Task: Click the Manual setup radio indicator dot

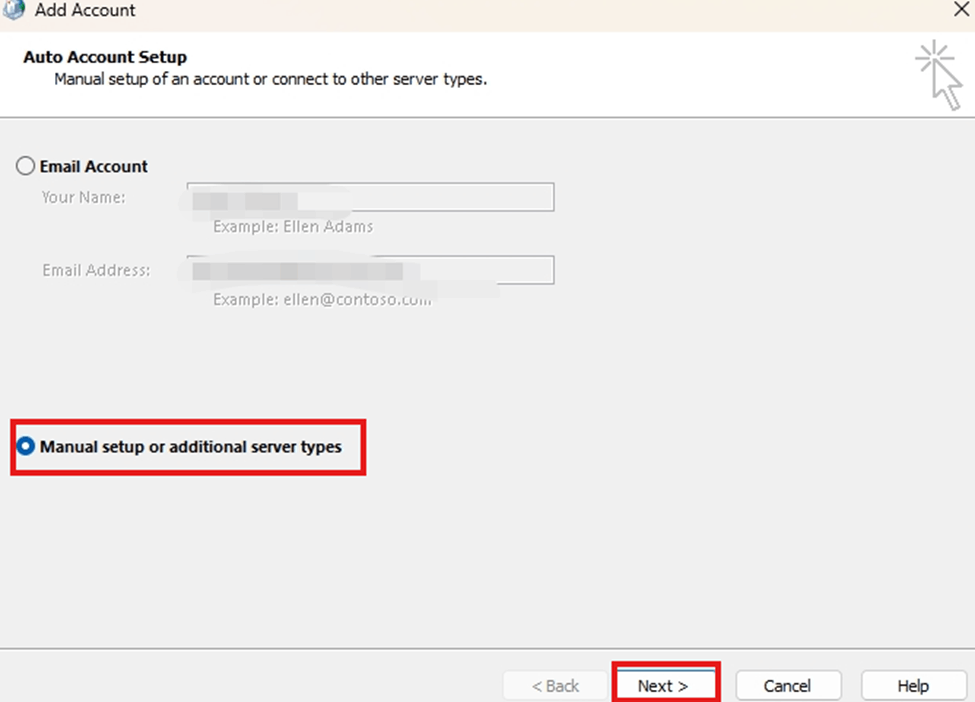Action: 25,447
